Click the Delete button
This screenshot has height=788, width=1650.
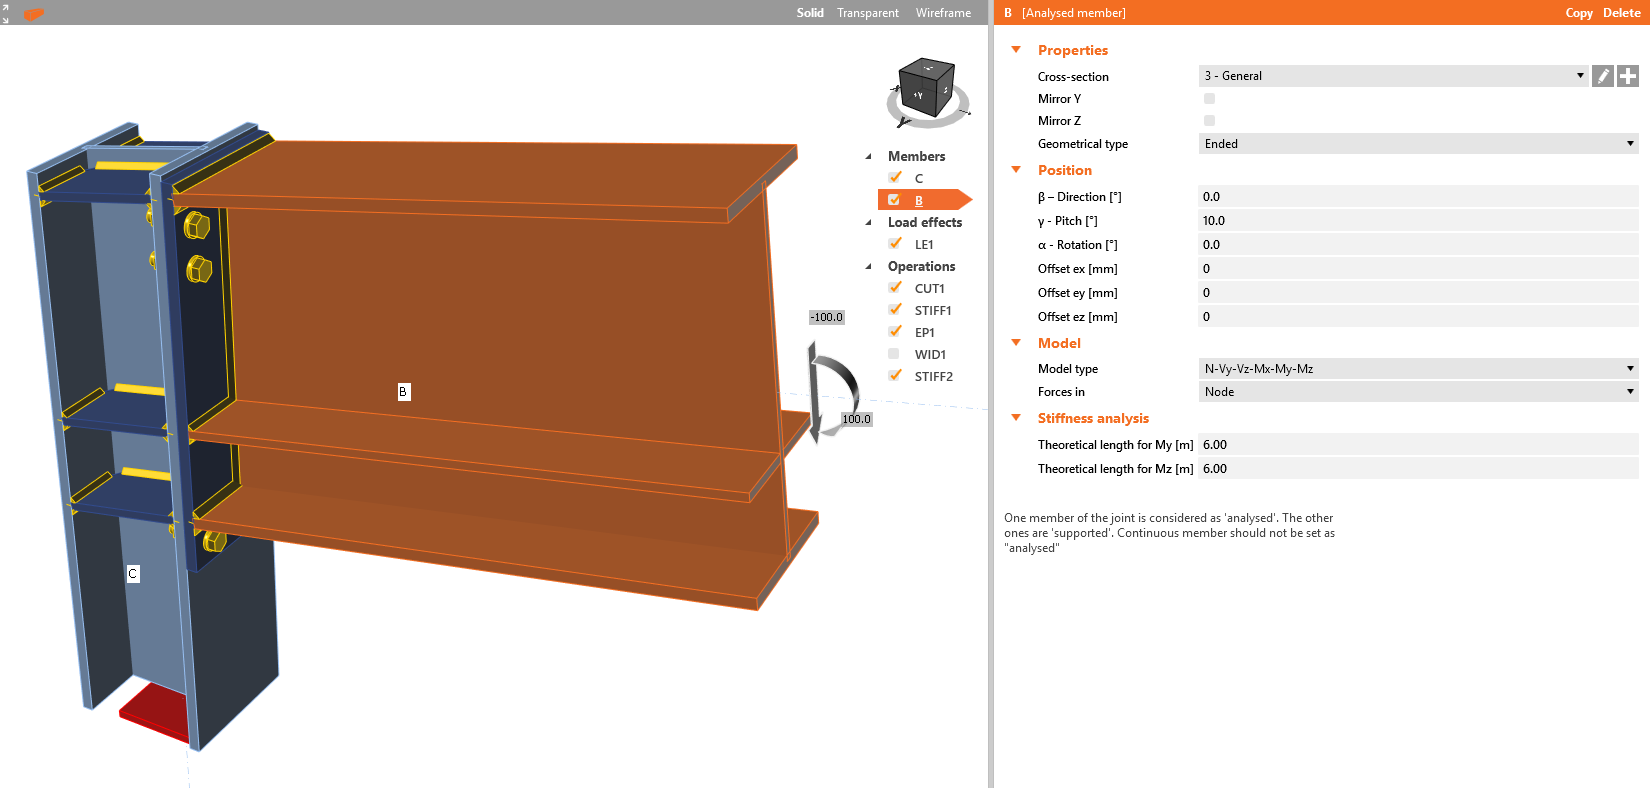pyautogui.click(x=1621, y=13)
